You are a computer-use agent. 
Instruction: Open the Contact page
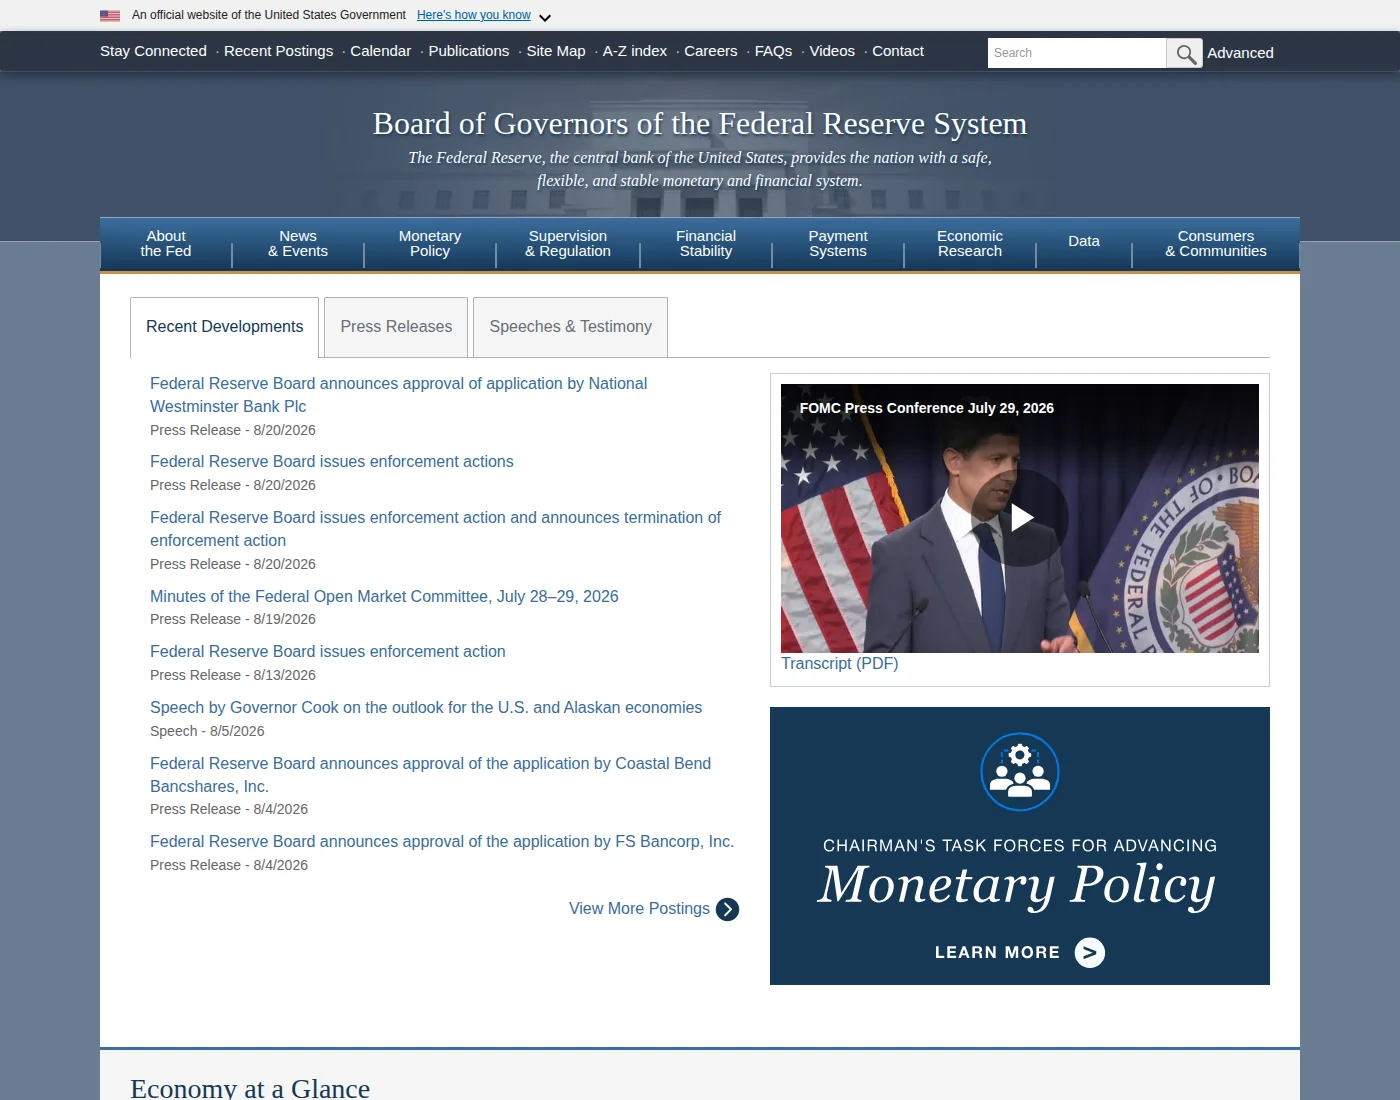click(898, 51)
